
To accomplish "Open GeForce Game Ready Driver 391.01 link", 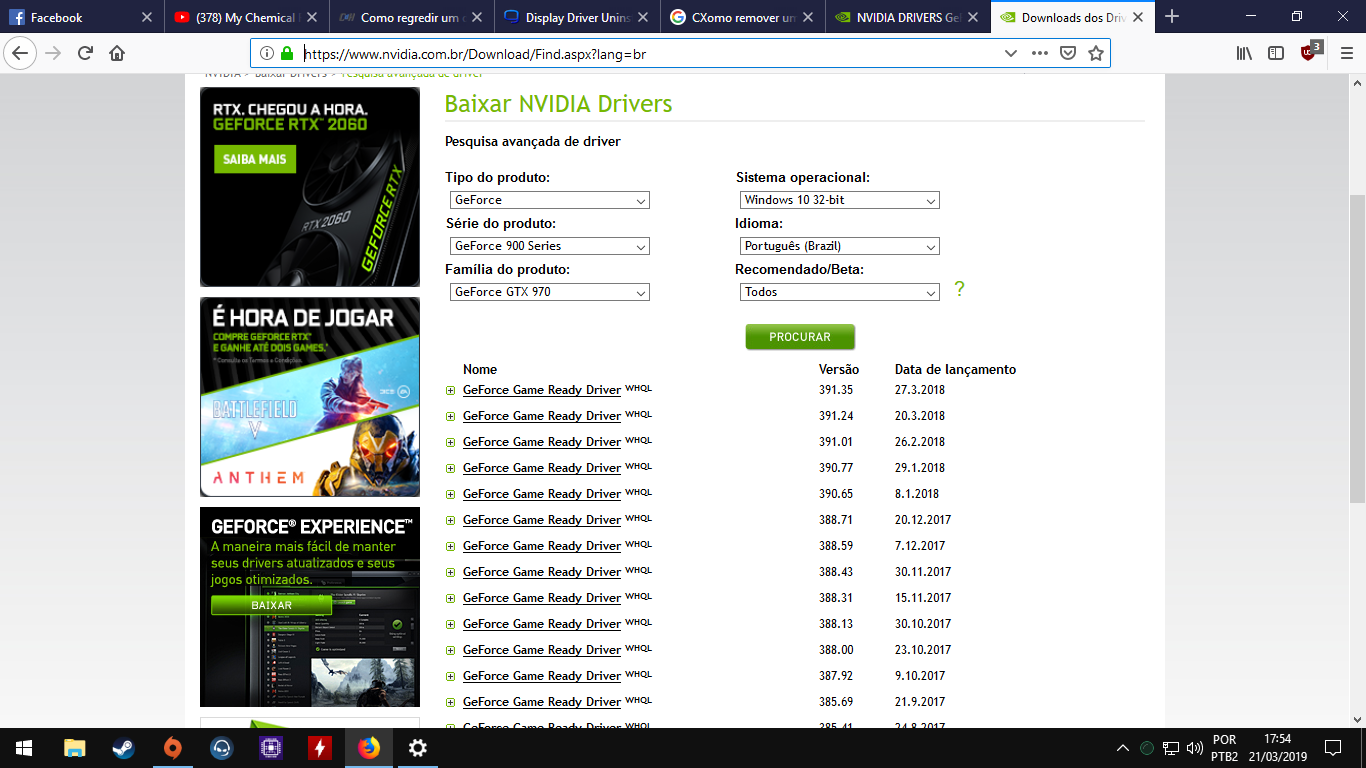I will click(x=542, y=442).
